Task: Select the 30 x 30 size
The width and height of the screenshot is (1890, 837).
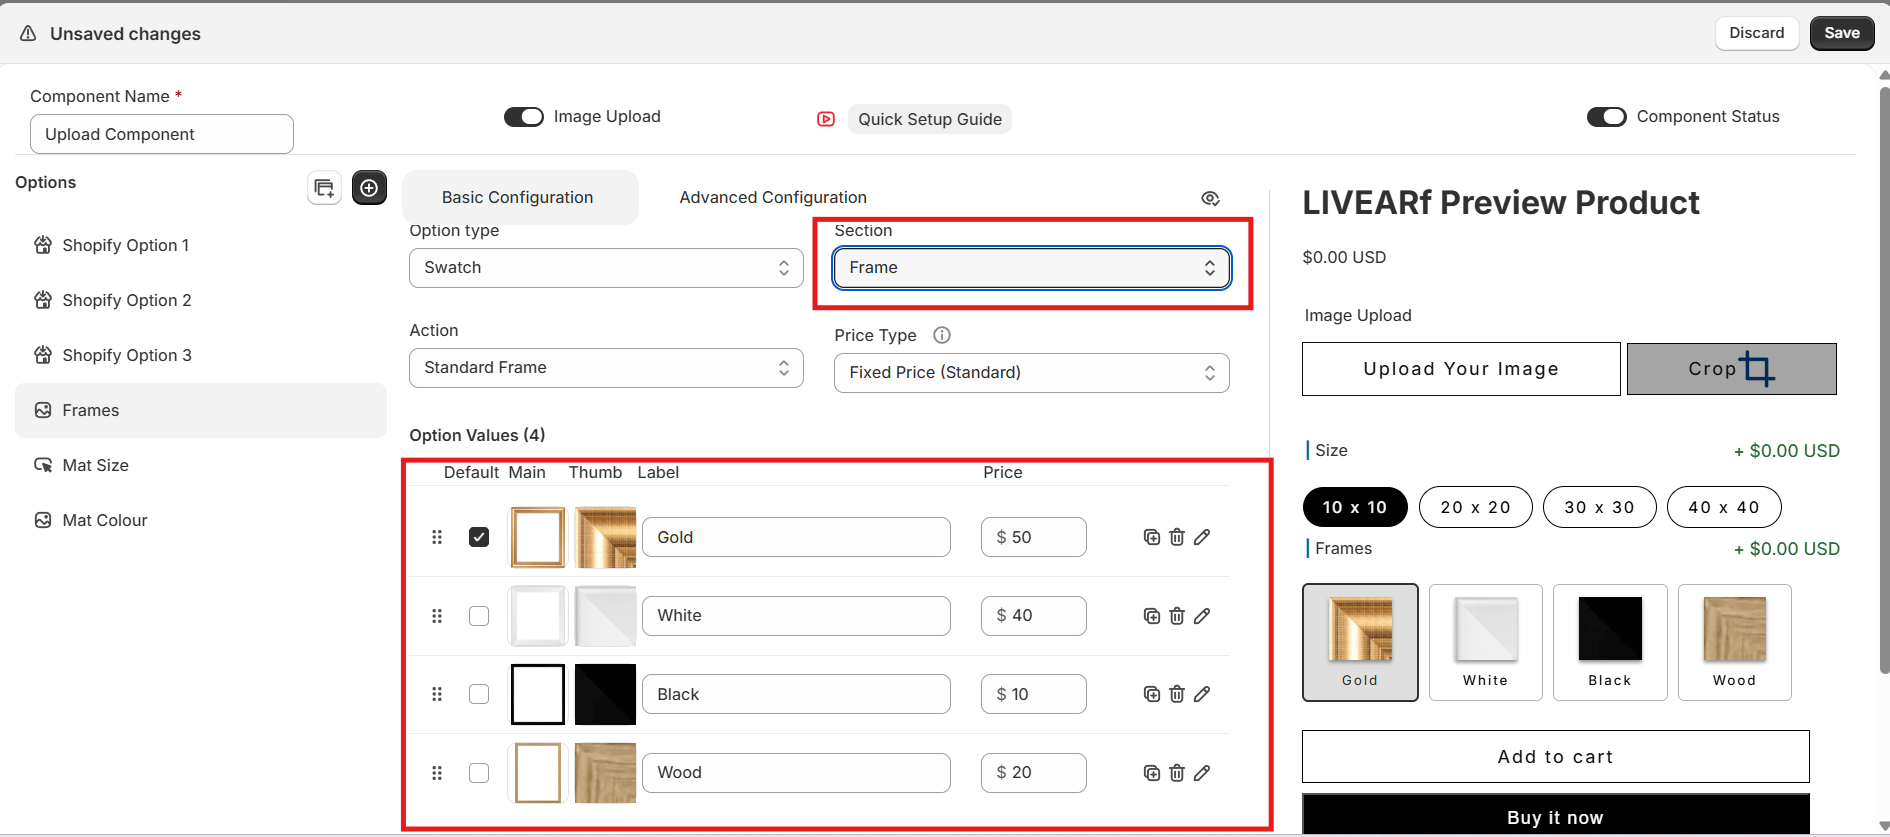Action: click(1600, 507)
